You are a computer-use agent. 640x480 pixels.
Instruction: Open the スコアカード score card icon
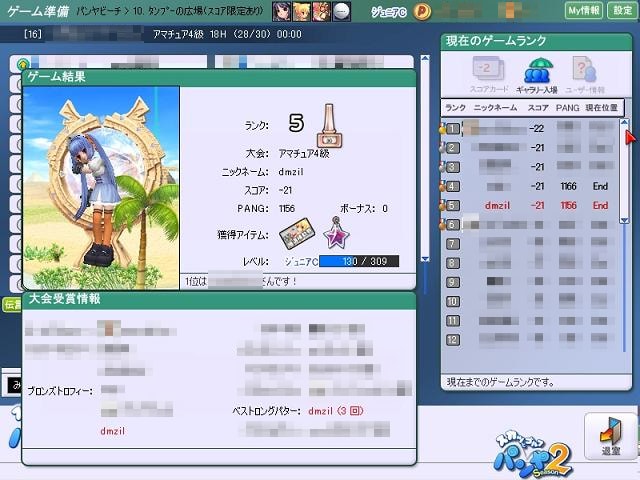489,74
